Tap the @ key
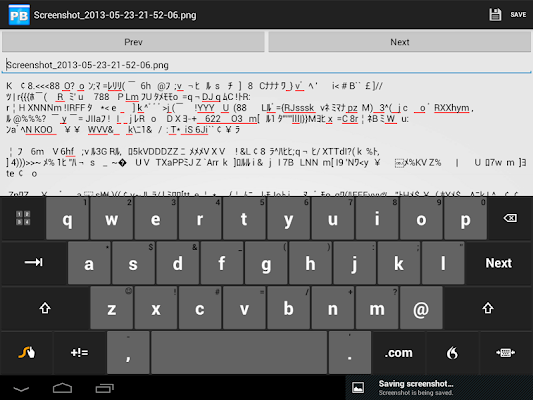The image size is (533, 400). point(421,308)
